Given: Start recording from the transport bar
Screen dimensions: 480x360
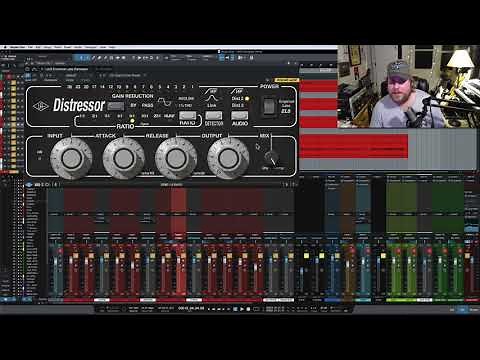Looking at the screenshot, I should [248, 309].
